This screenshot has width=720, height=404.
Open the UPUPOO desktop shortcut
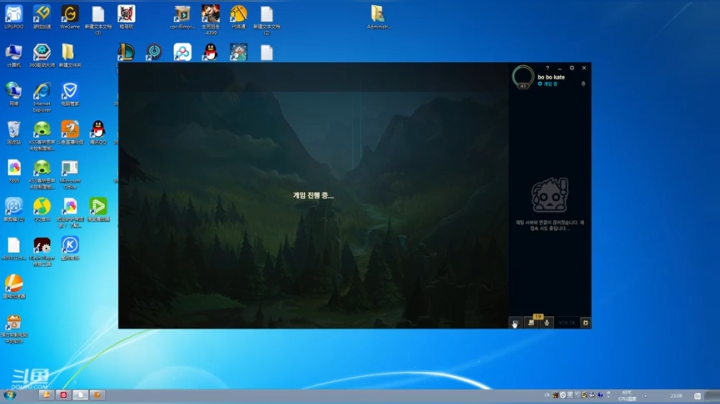coord(14,17)
